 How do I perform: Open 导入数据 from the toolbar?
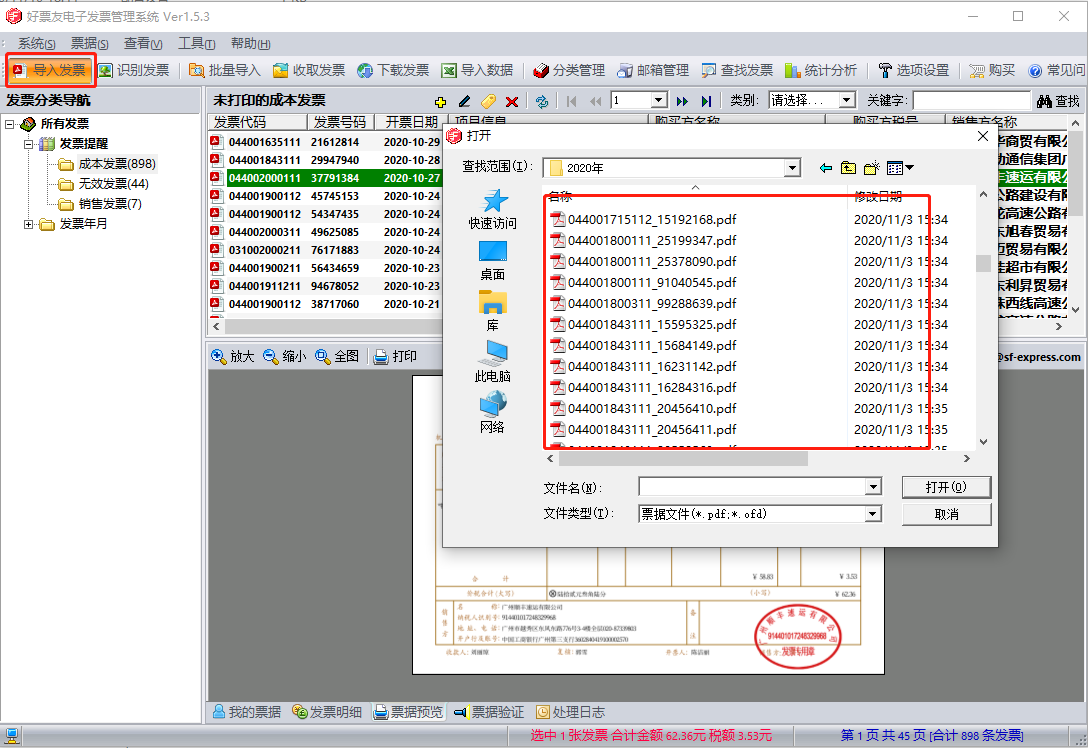477,70
